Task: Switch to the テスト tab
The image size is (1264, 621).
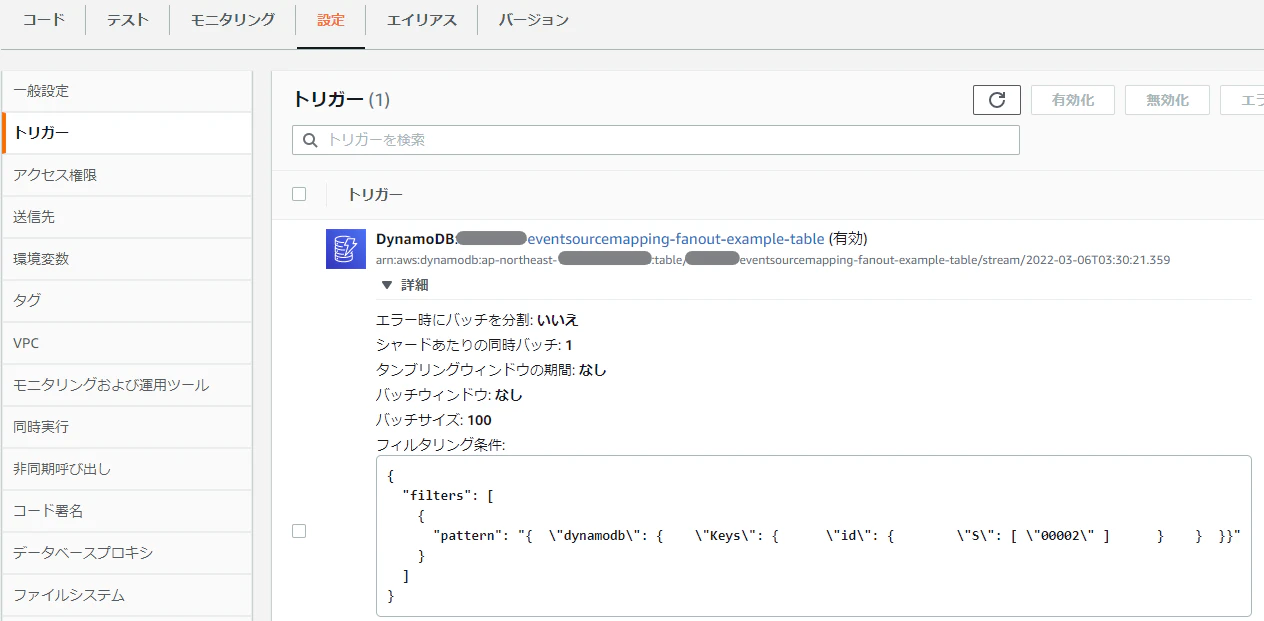Action: (127, 20)
